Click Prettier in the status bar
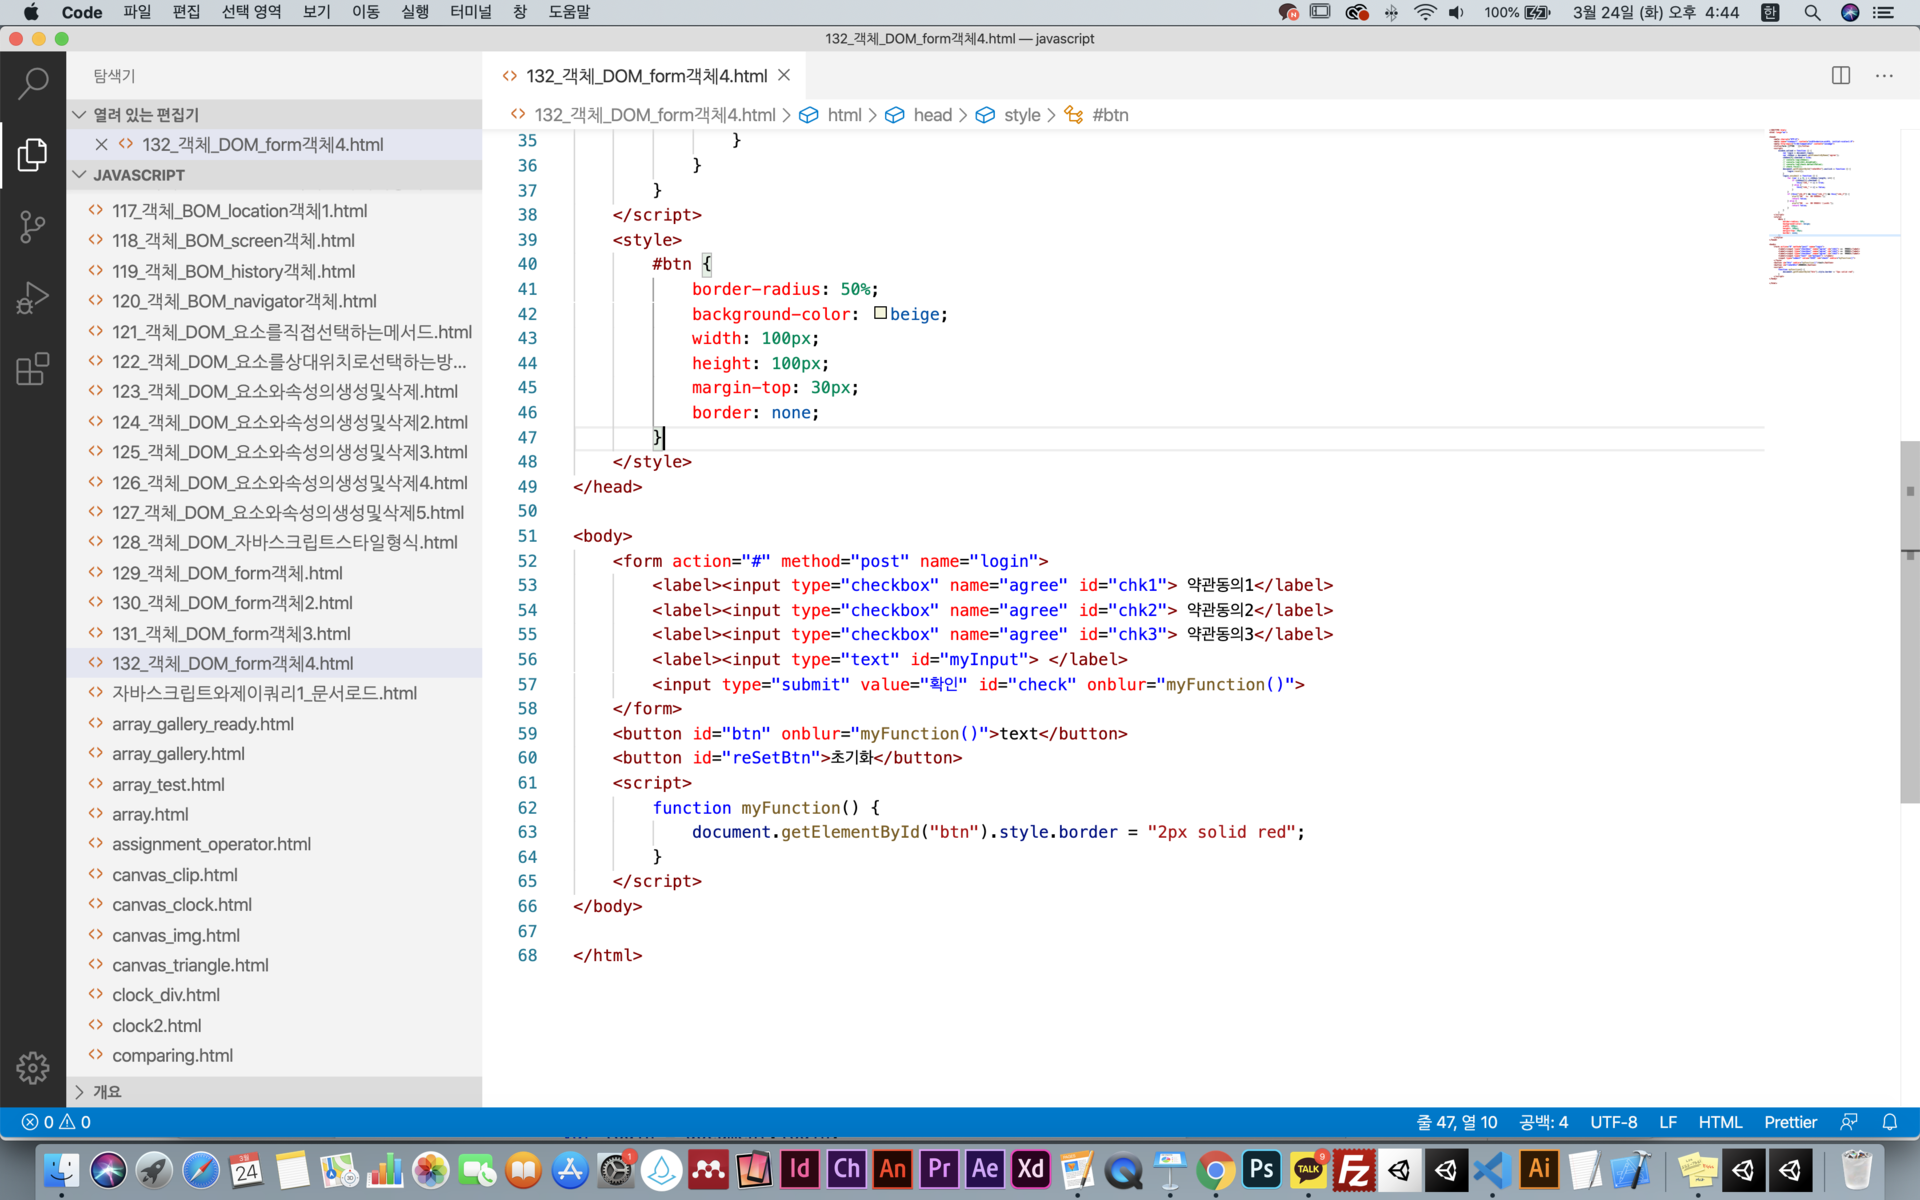The image size is (1920, 1200). (x=1790, y=1122)
